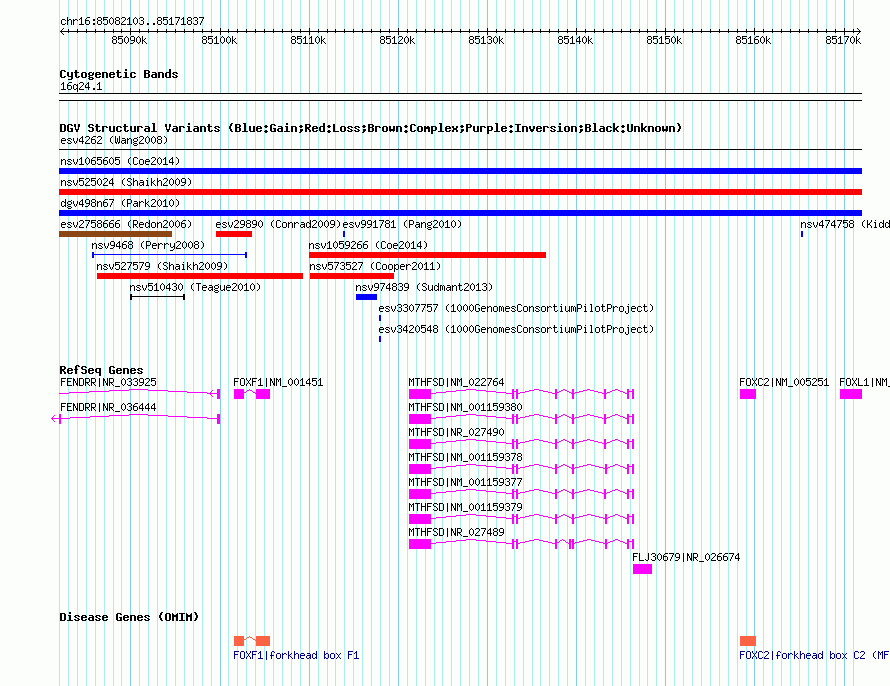The width and height of the screenshot is (890, 686).
Task: Click the FOXC2|NM_005251 RefSeq label
Action: tap(784, 382)
